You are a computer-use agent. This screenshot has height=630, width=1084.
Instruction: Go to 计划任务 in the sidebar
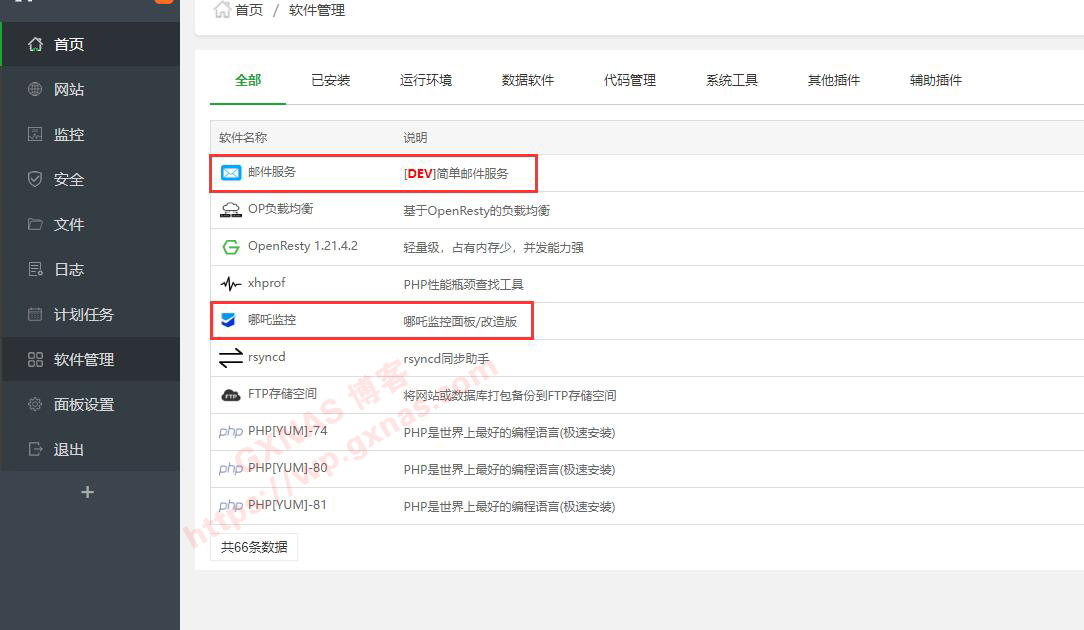[84, 315]
